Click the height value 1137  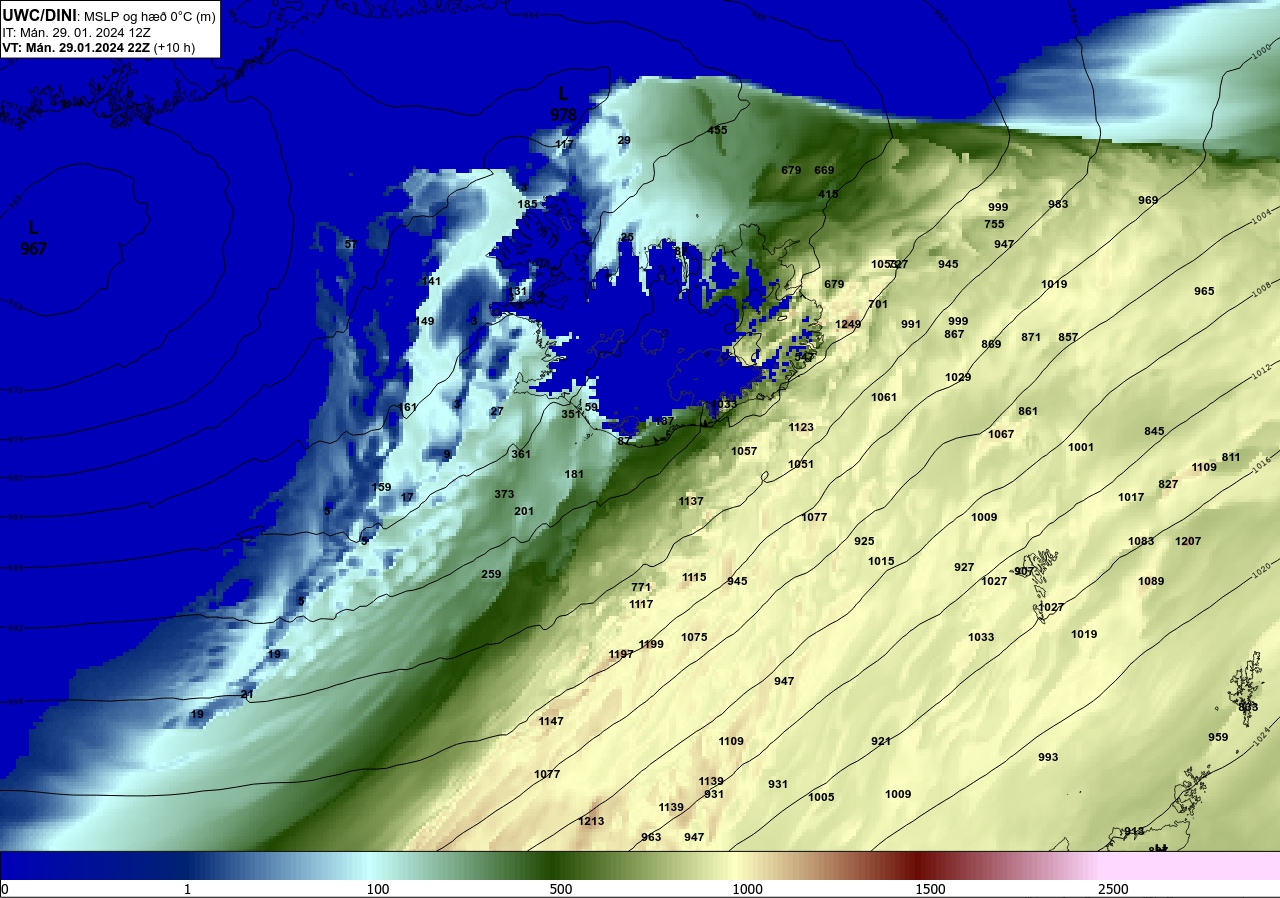click(691, 501)
